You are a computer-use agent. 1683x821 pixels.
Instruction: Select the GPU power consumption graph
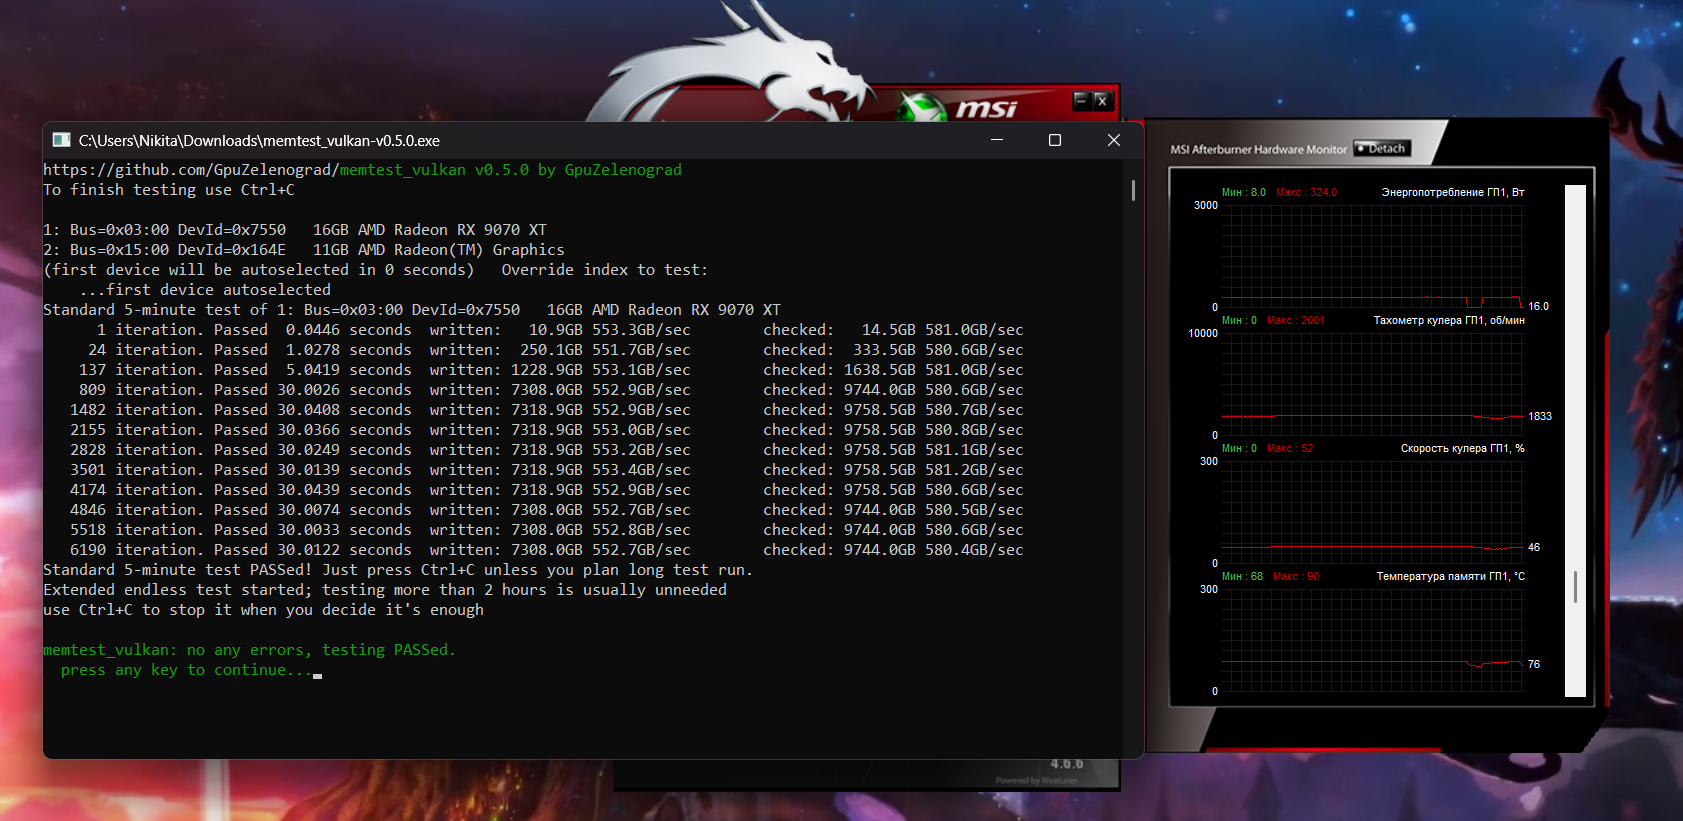1371,256
